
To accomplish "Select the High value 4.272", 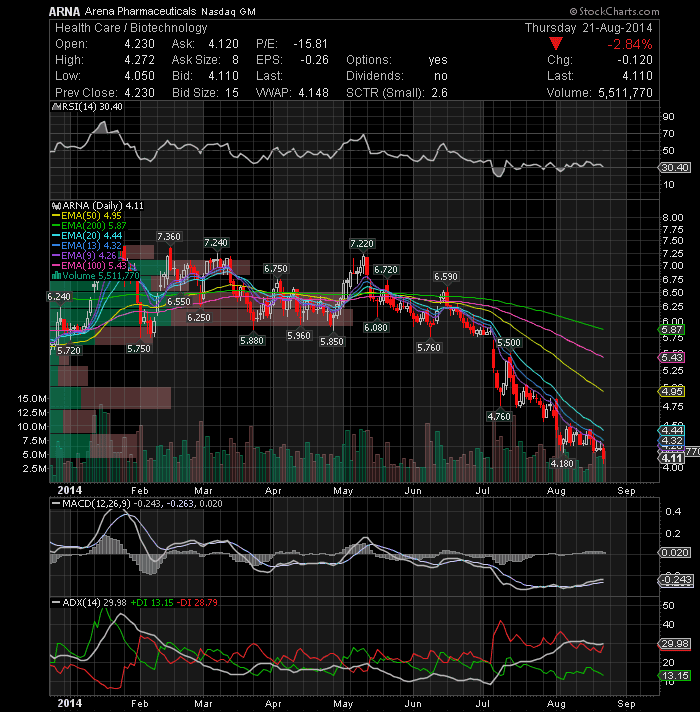I will click(x=139, y=60).
